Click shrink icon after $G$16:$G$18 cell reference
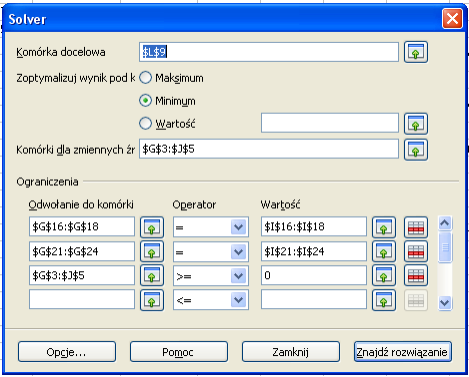Image resolution: width=469 pixels, height=377 pixels. click(x=152, y=227)
